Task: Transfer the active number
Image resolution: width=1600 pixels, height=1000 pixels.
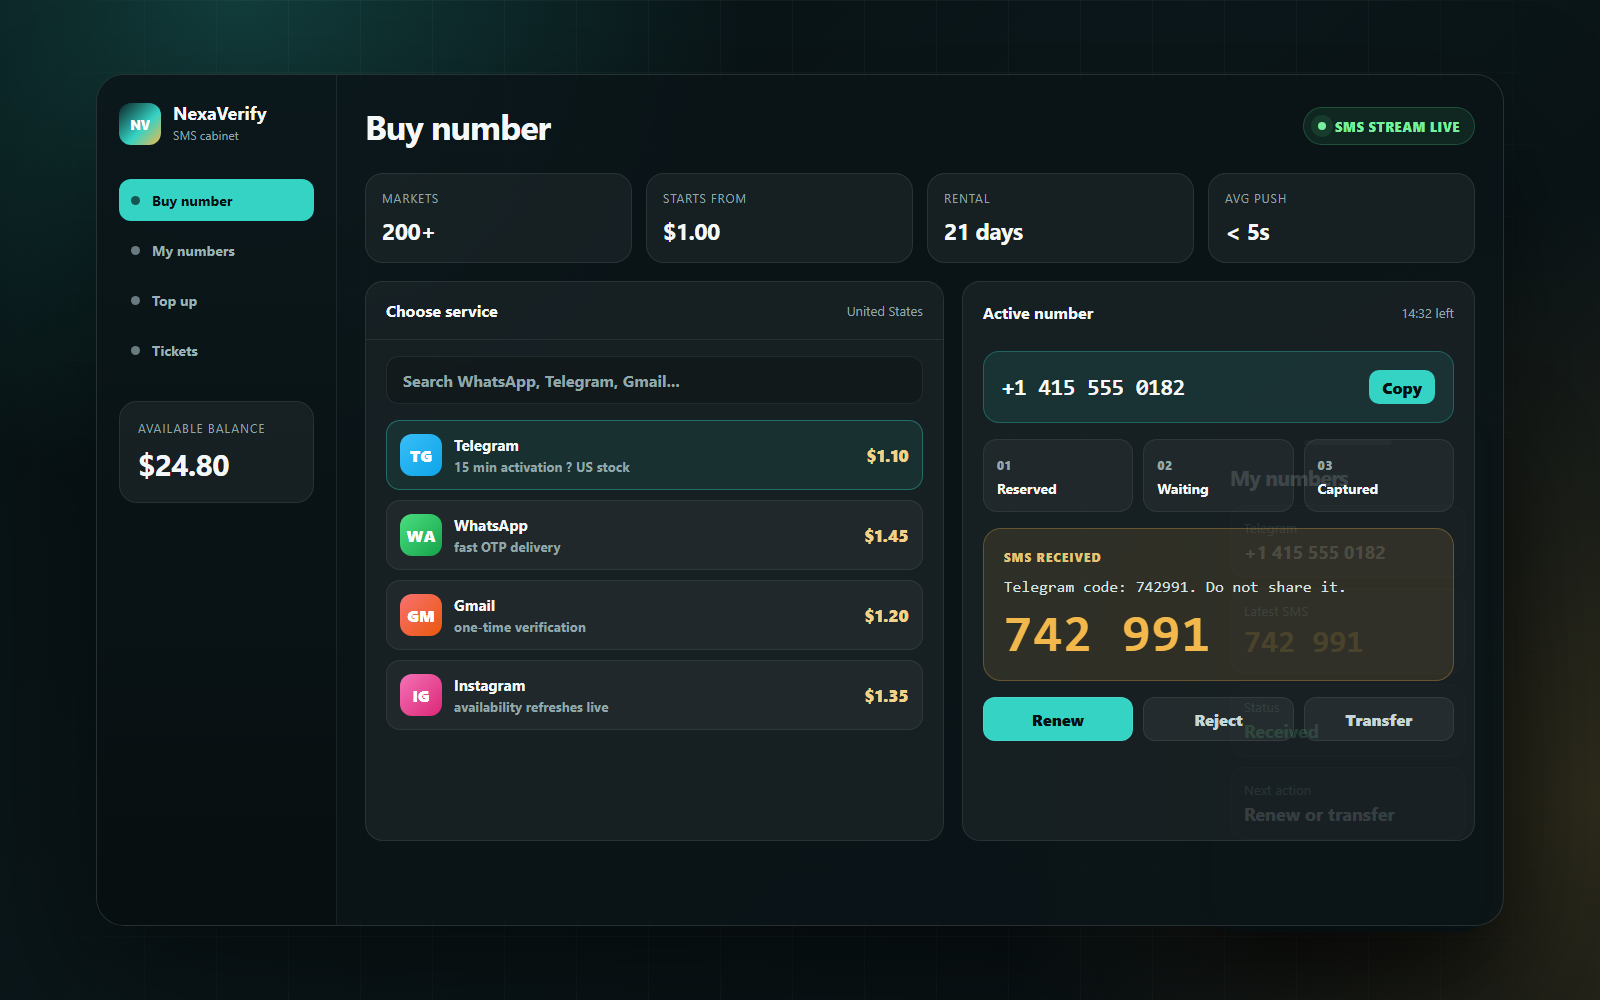Action: (x=1378, y=719)
